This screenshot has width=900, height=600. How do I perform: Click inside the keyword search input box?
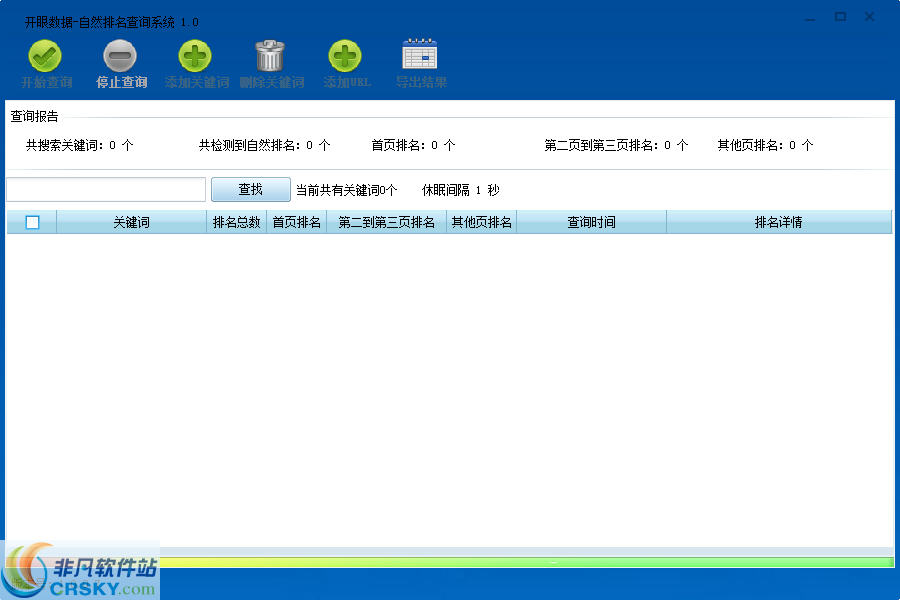pos(105,189)
